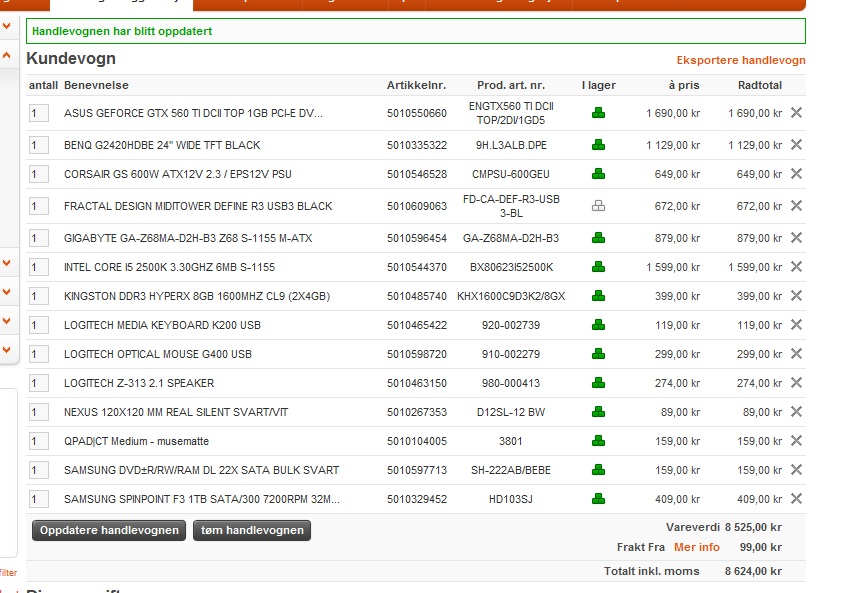Click stock icon for Kingston HyperX row
This screenshot has height=593, width=841.
(599, 295)
